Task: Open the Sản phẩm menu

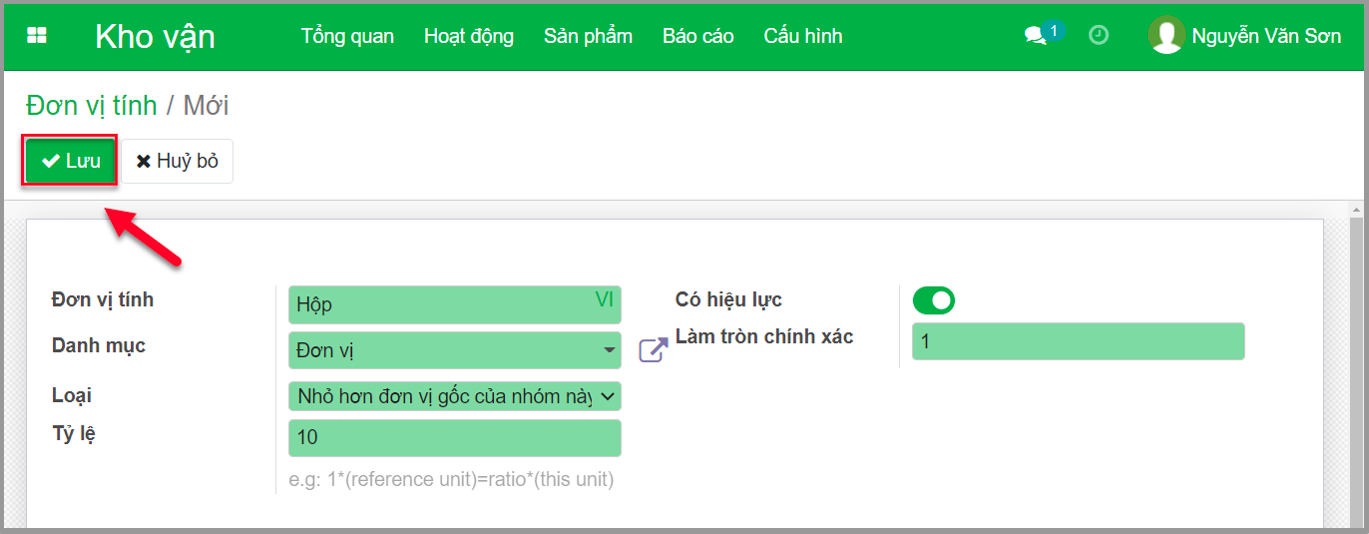Action: 588,36
